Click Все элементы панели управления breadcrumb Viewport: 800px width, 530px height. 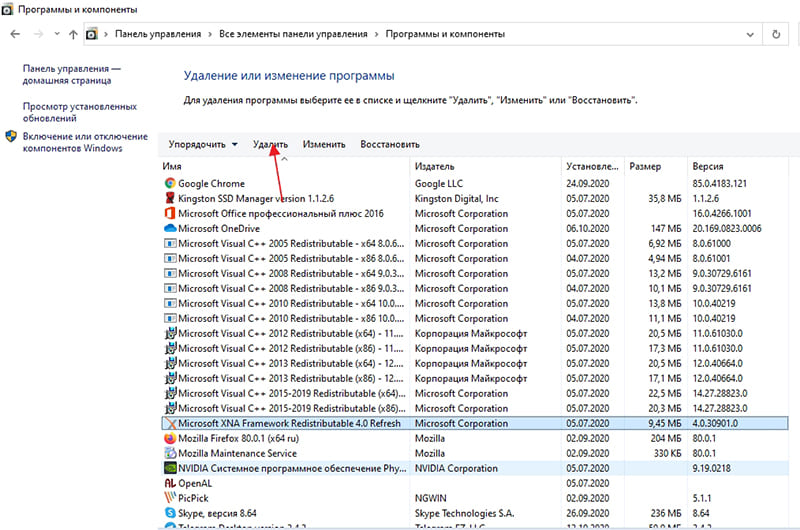coord(293,34)
